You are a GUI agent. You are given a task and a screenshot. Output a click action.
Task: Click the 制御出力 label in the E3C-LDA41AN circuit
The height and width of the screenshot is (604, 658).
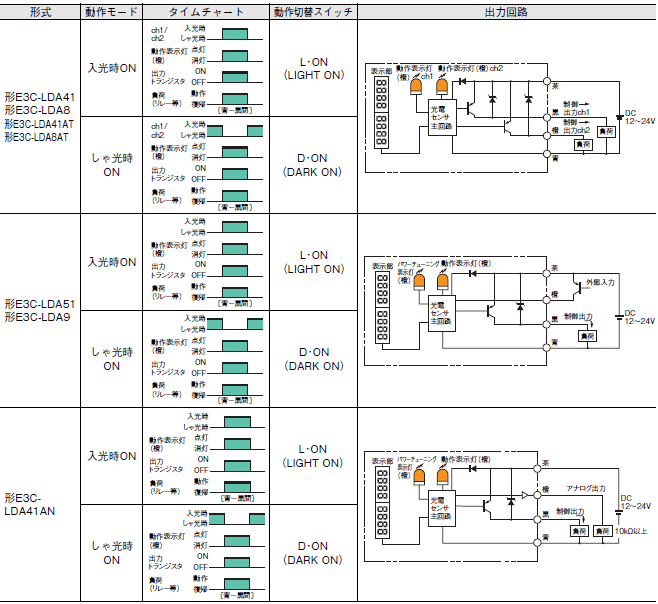[x=570, y=511]
